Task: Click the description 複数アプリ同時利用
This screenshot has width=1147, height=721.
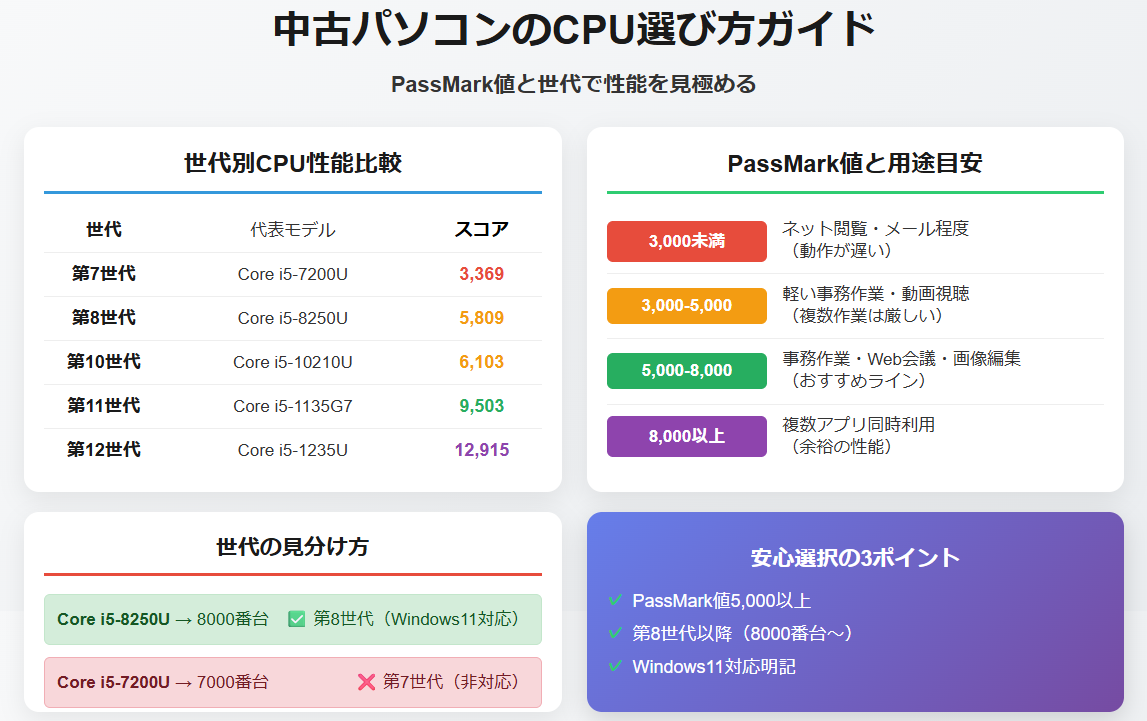Action: (859, 425)
